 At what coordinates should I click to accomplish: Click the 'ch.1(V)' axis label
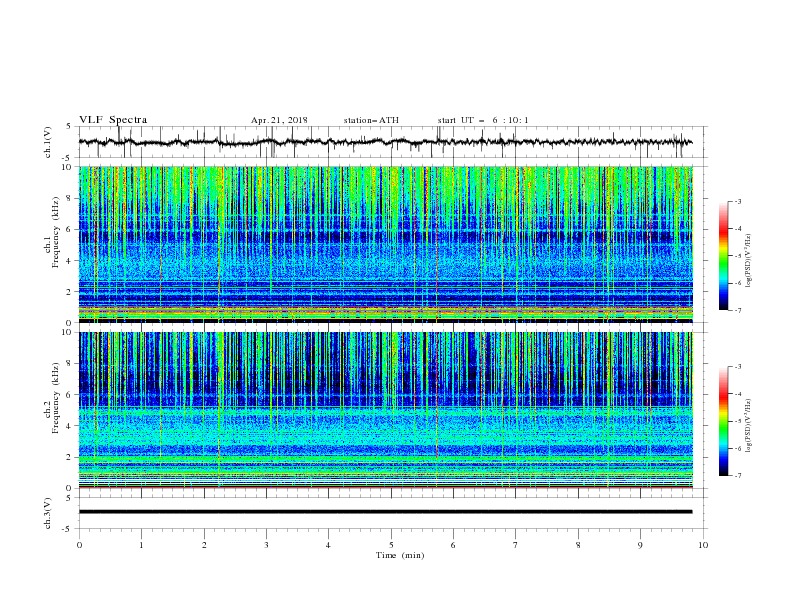point(48,142)
